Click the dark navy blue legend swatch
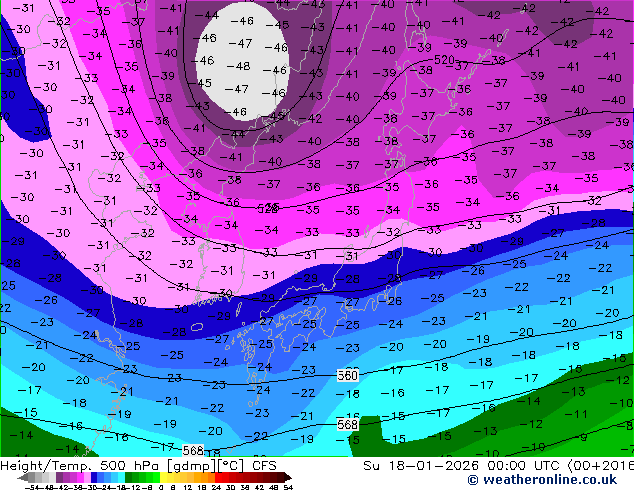The width and height of the screenshot is (634, 490). pyautogui.click(x=94, y=478)
